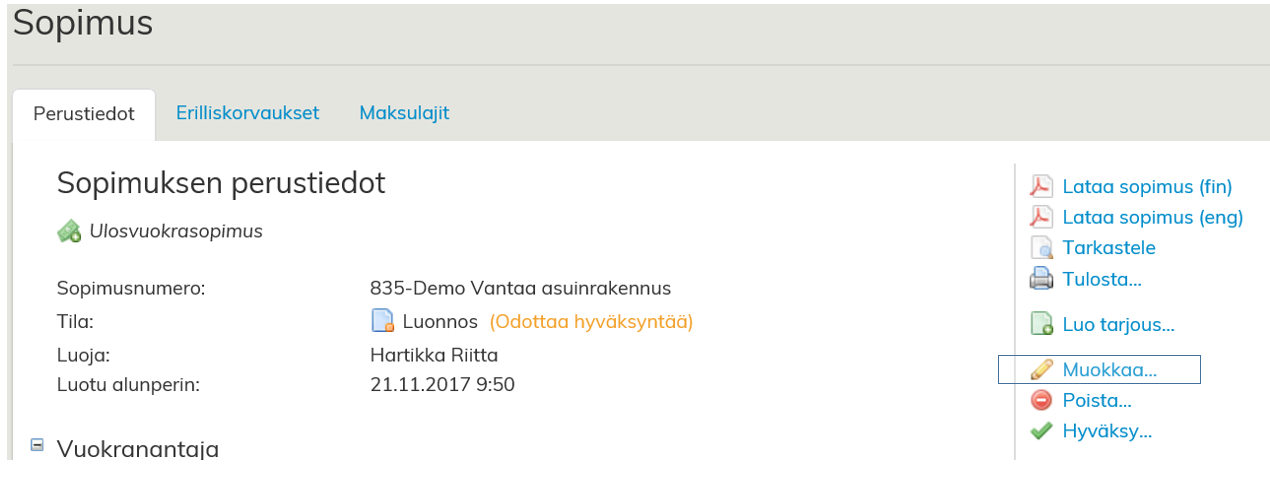The image size is (1270, 480).
Task: Switch to the Erilliskorvaukset tab
Action: [247, 113]
